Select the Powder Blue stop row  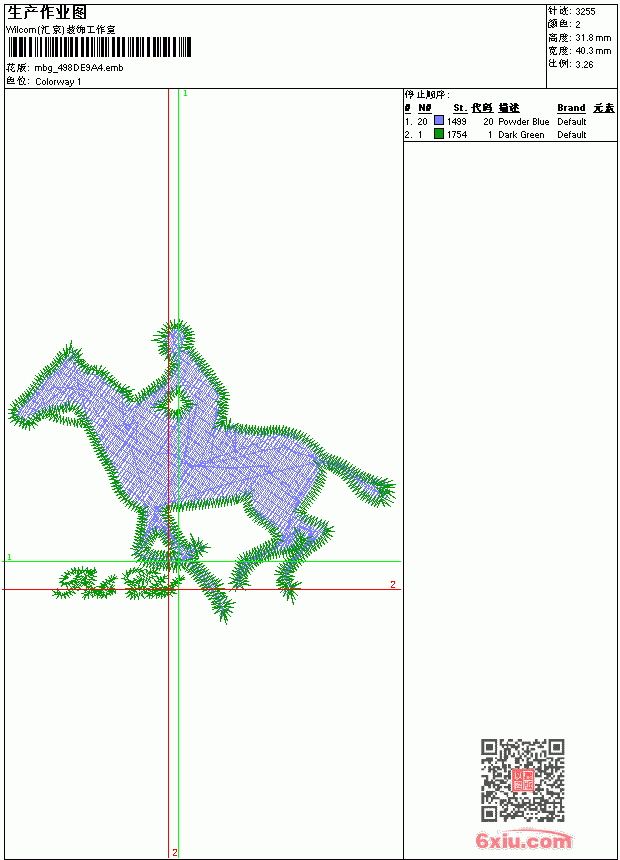point(510,121)
